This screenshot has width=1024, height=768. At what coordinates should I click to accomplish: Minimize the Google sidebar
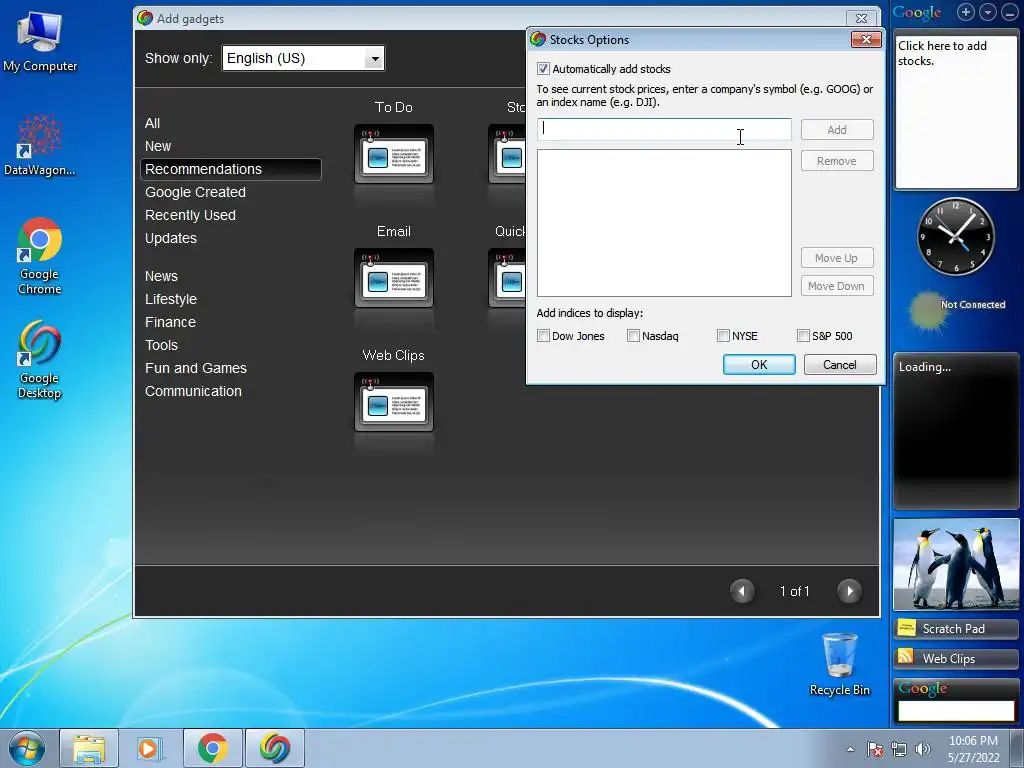click(x=1009, y=12)
